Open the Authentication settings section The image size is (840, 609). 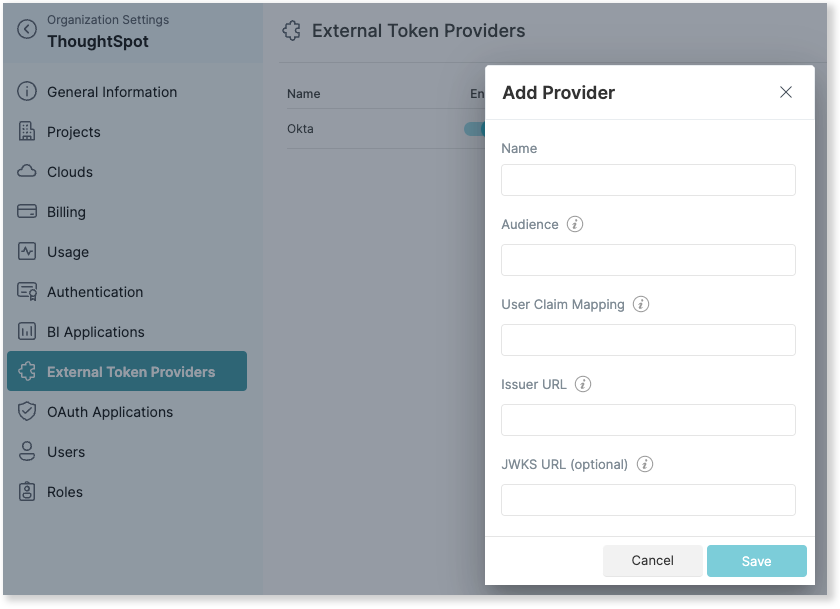coord(95,291)
